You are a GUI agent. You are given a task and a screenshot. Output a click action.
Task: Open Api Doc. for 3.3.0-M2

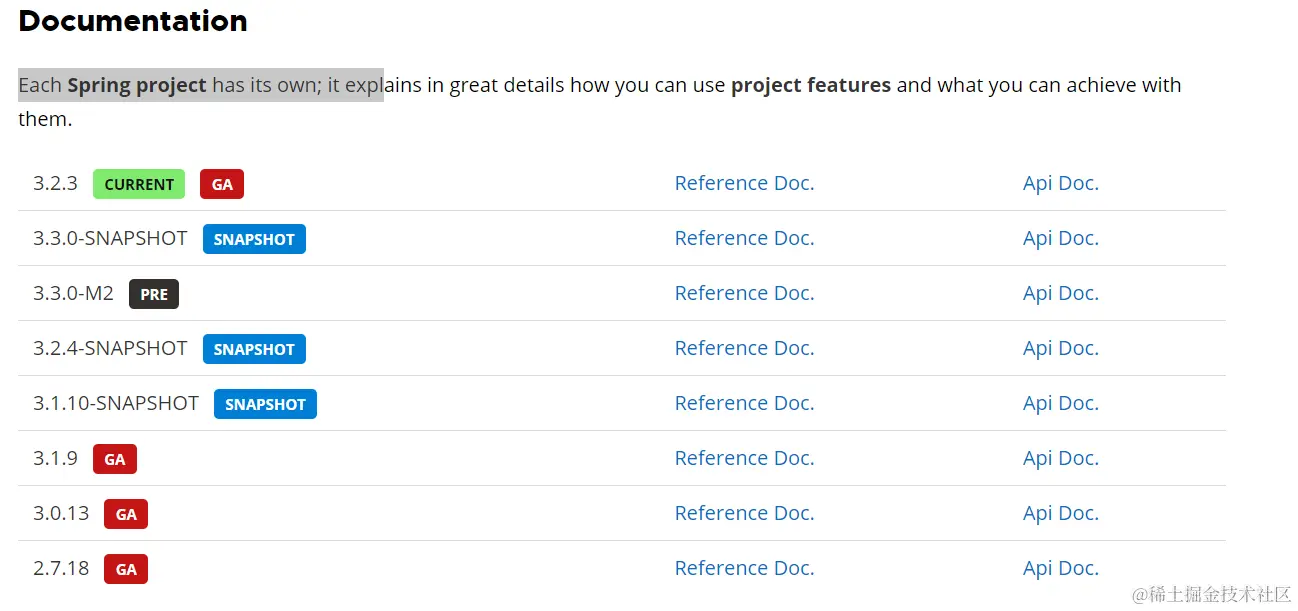pyautogui.click(x=1060, y=293)
